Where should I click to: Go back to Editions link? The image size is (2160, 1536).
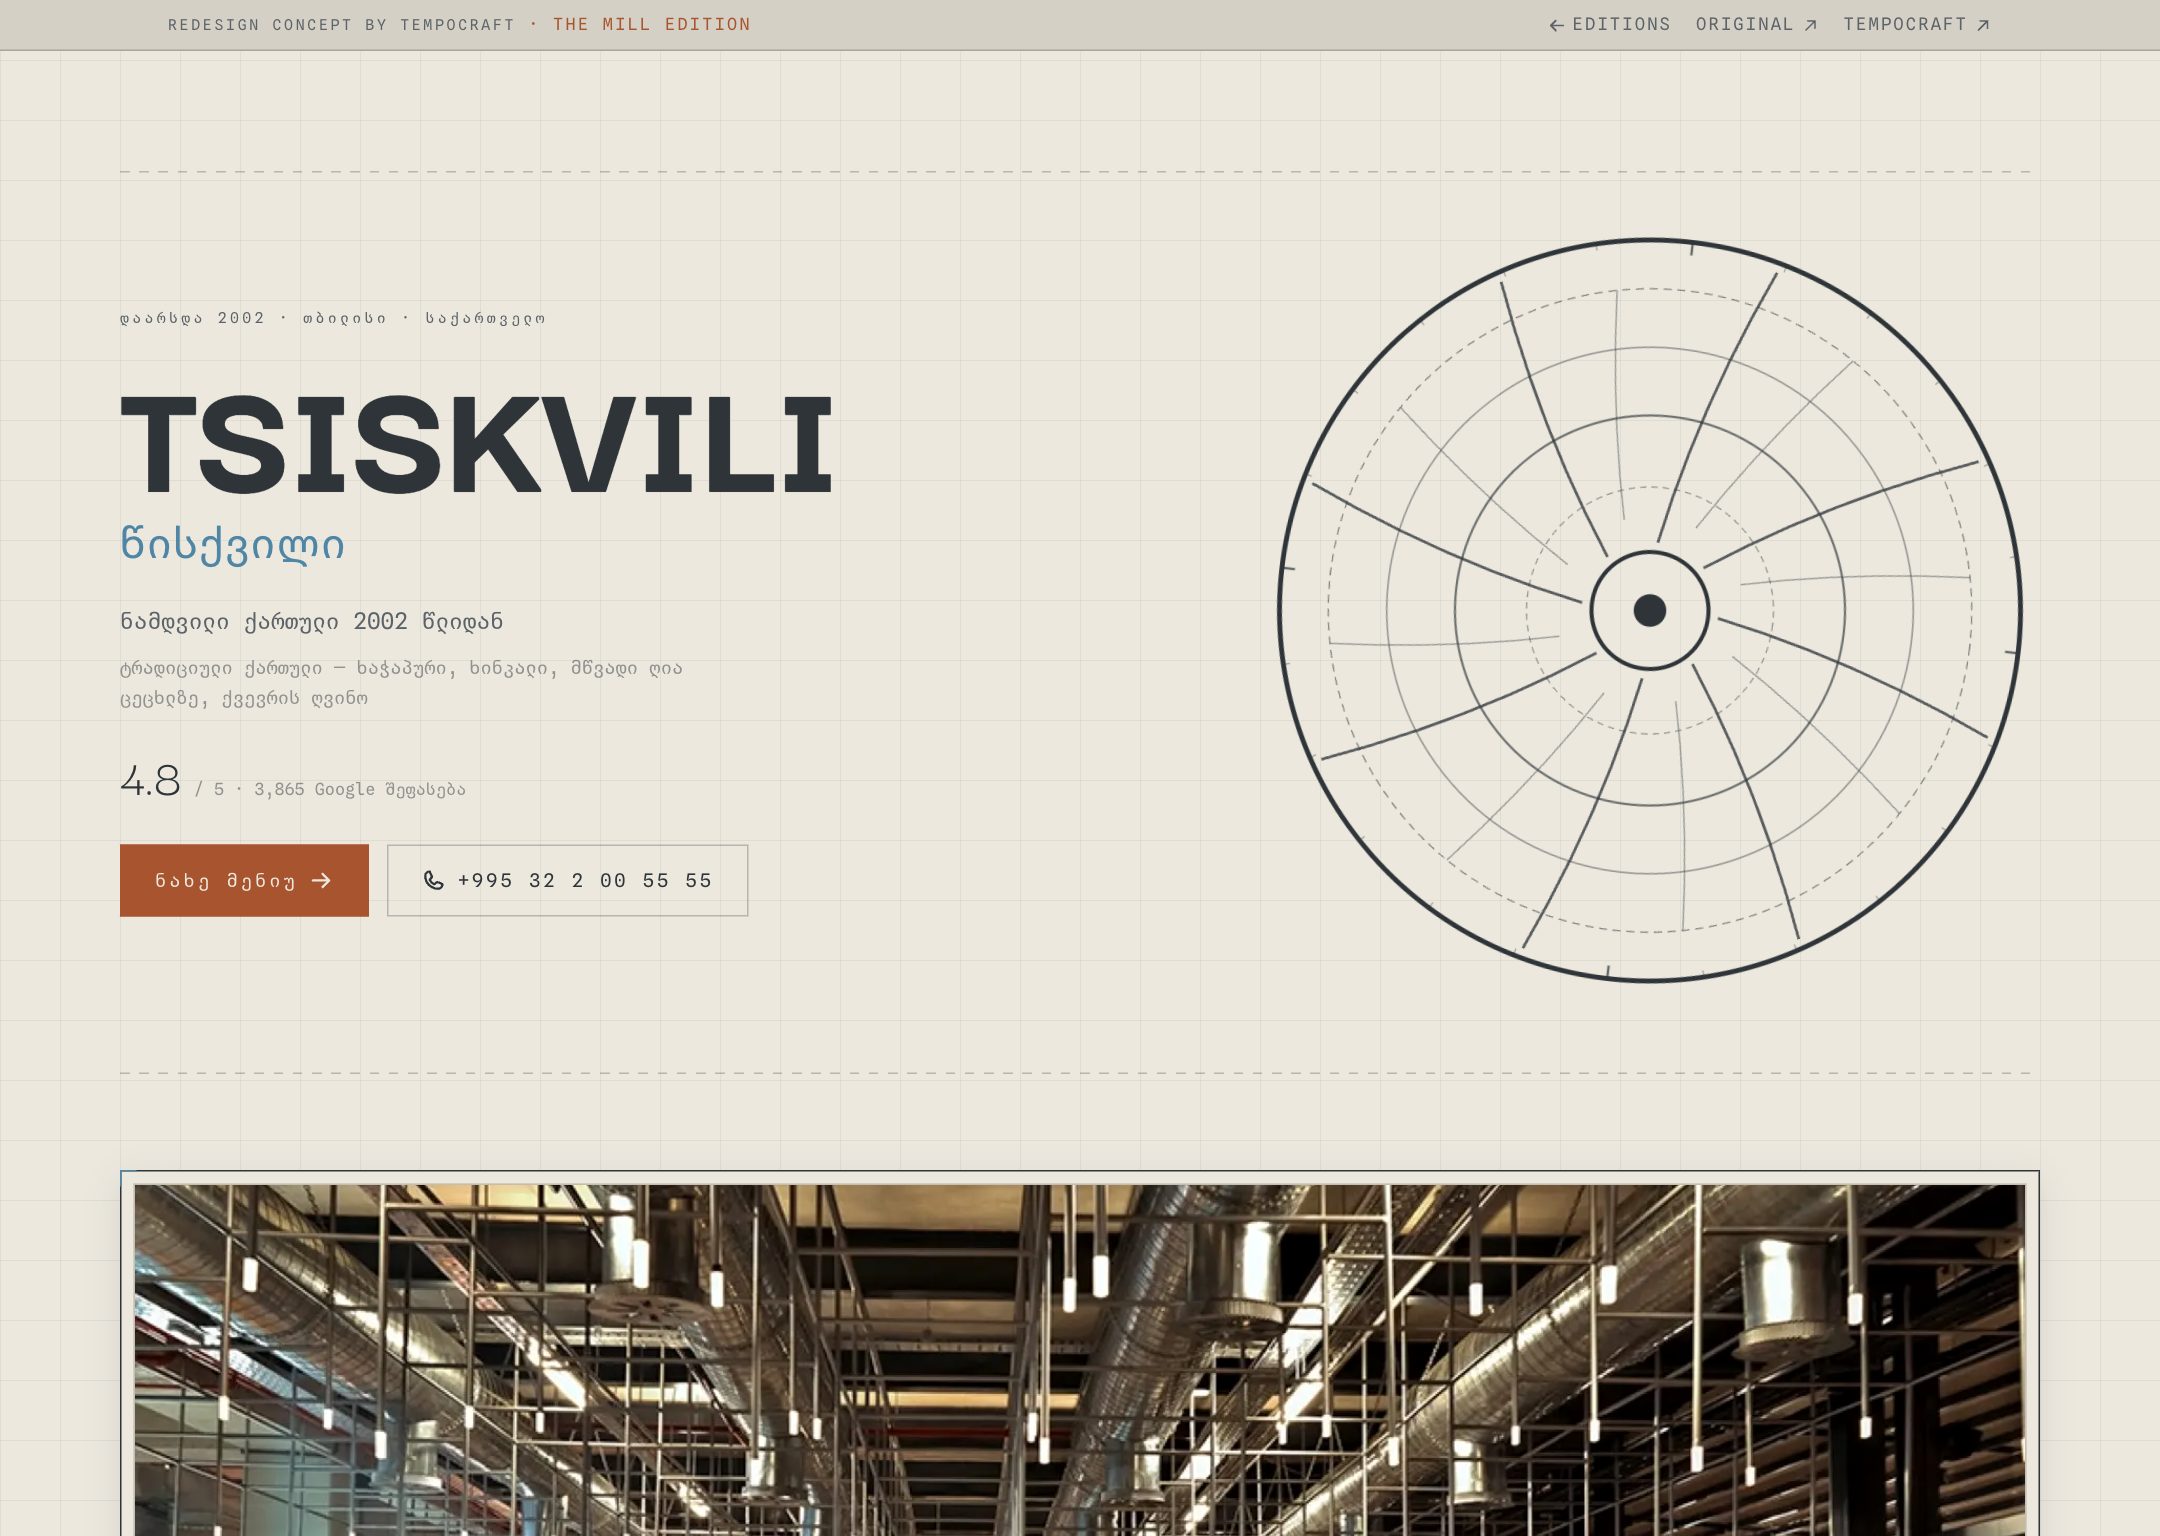coord(1609,24)
